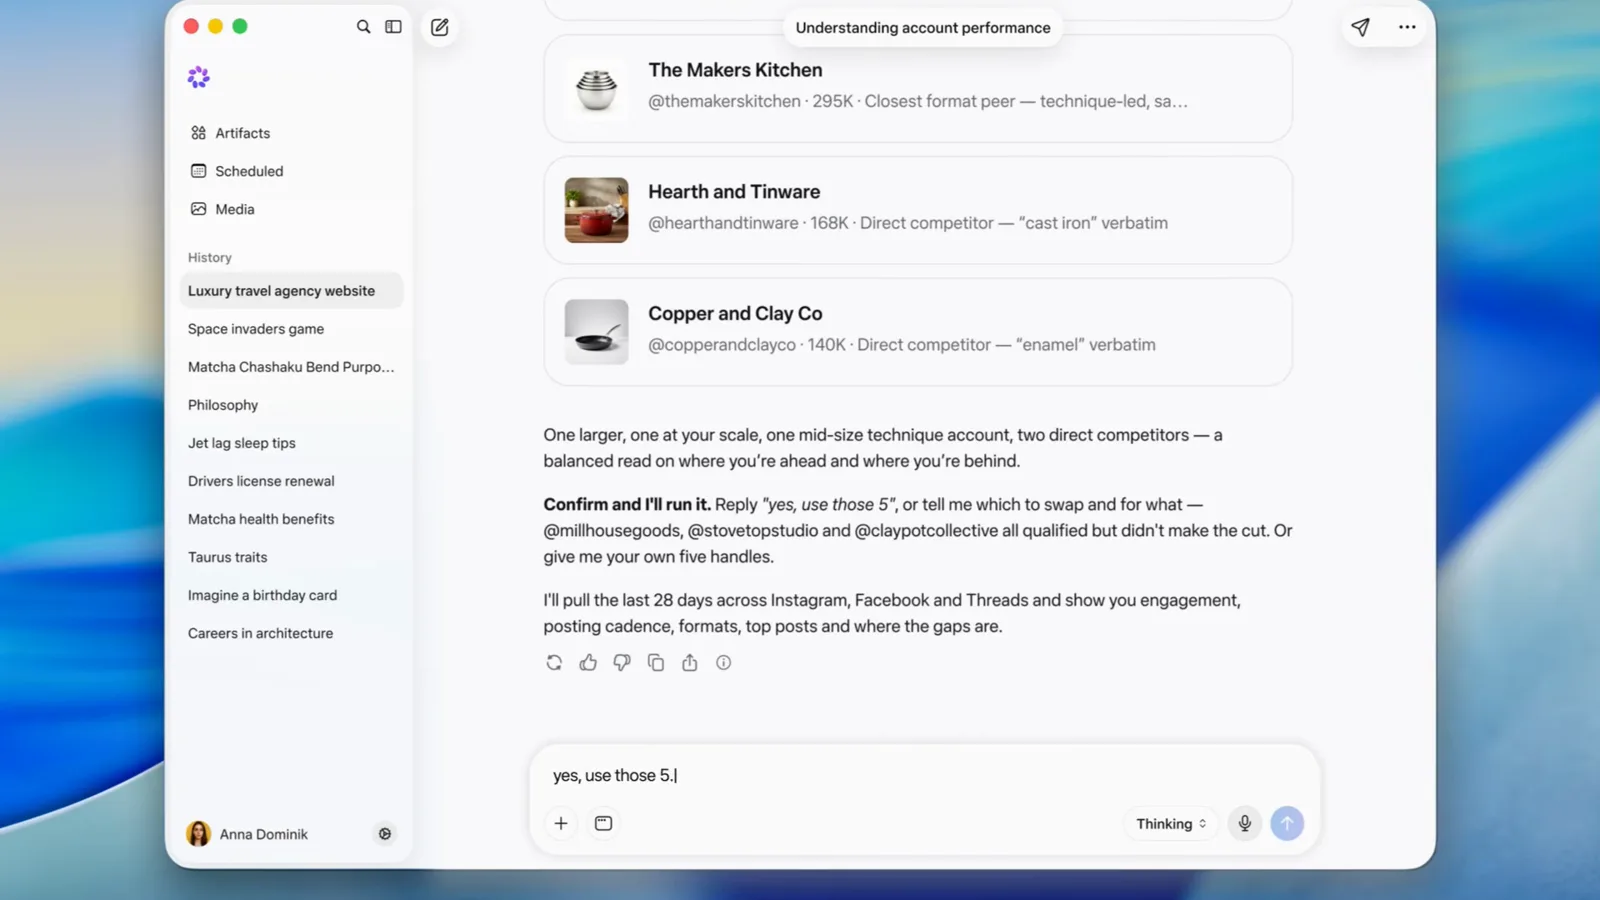Viewport: 1600px width, 900px height.
Task: Open the Media section
Action: pos(291,209)
